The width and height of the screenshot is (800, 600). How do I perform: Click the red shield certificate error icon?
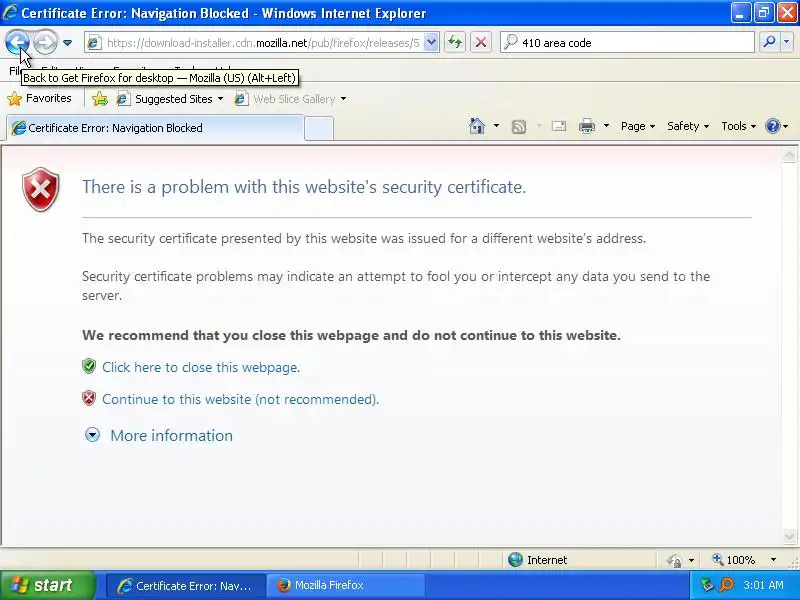coord(41,189)
